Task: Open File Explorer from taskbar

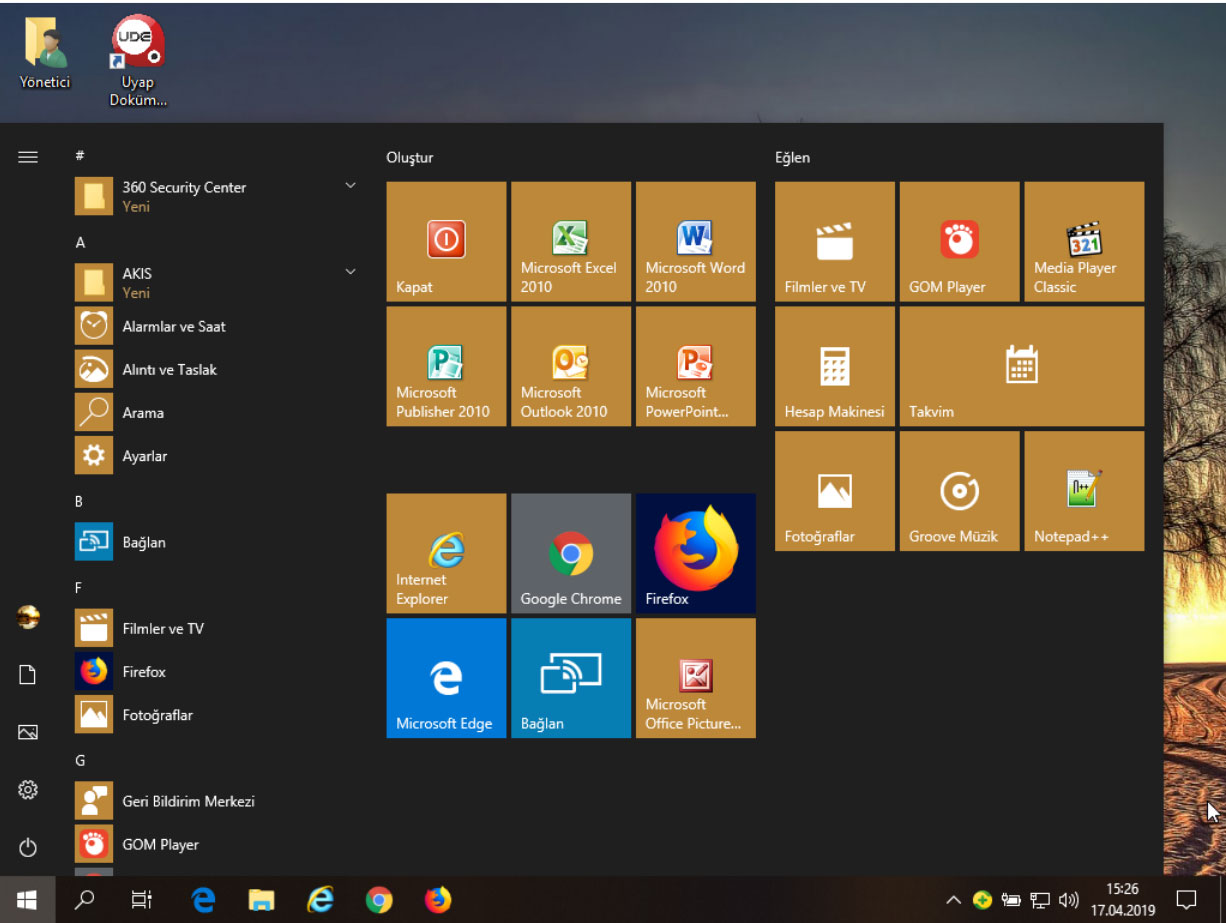Action: tap(261, 900)
